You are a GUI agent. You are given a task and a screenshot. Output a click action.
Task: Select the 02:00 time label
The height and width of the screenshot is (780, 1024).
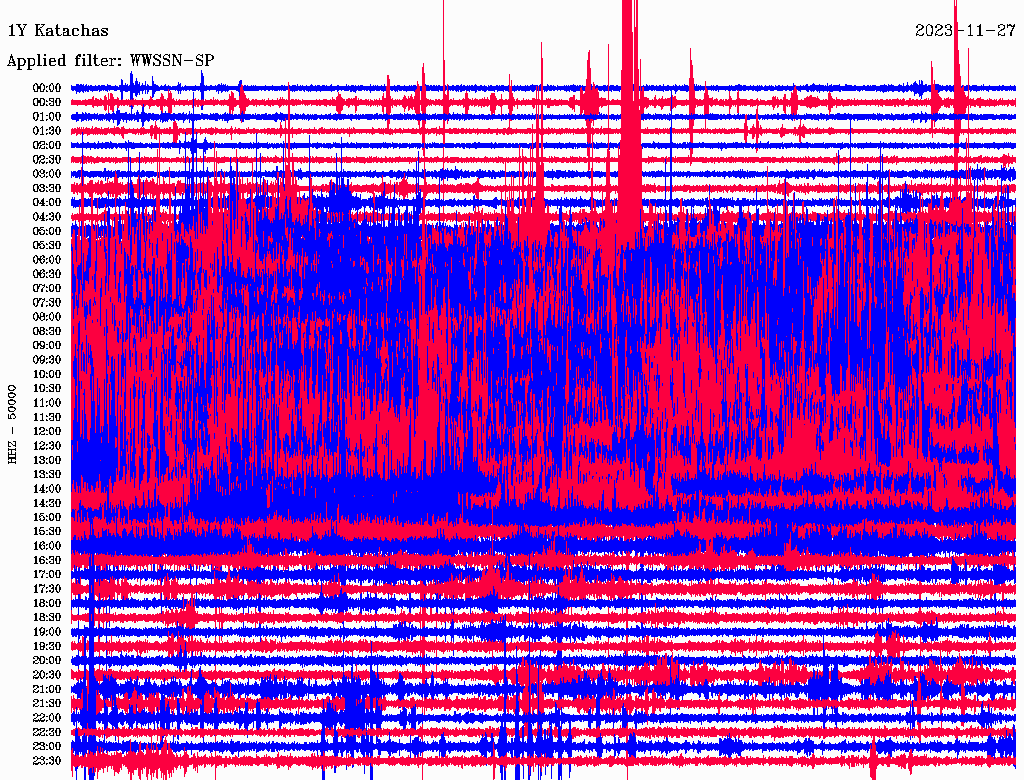click(x=47, y=146)
